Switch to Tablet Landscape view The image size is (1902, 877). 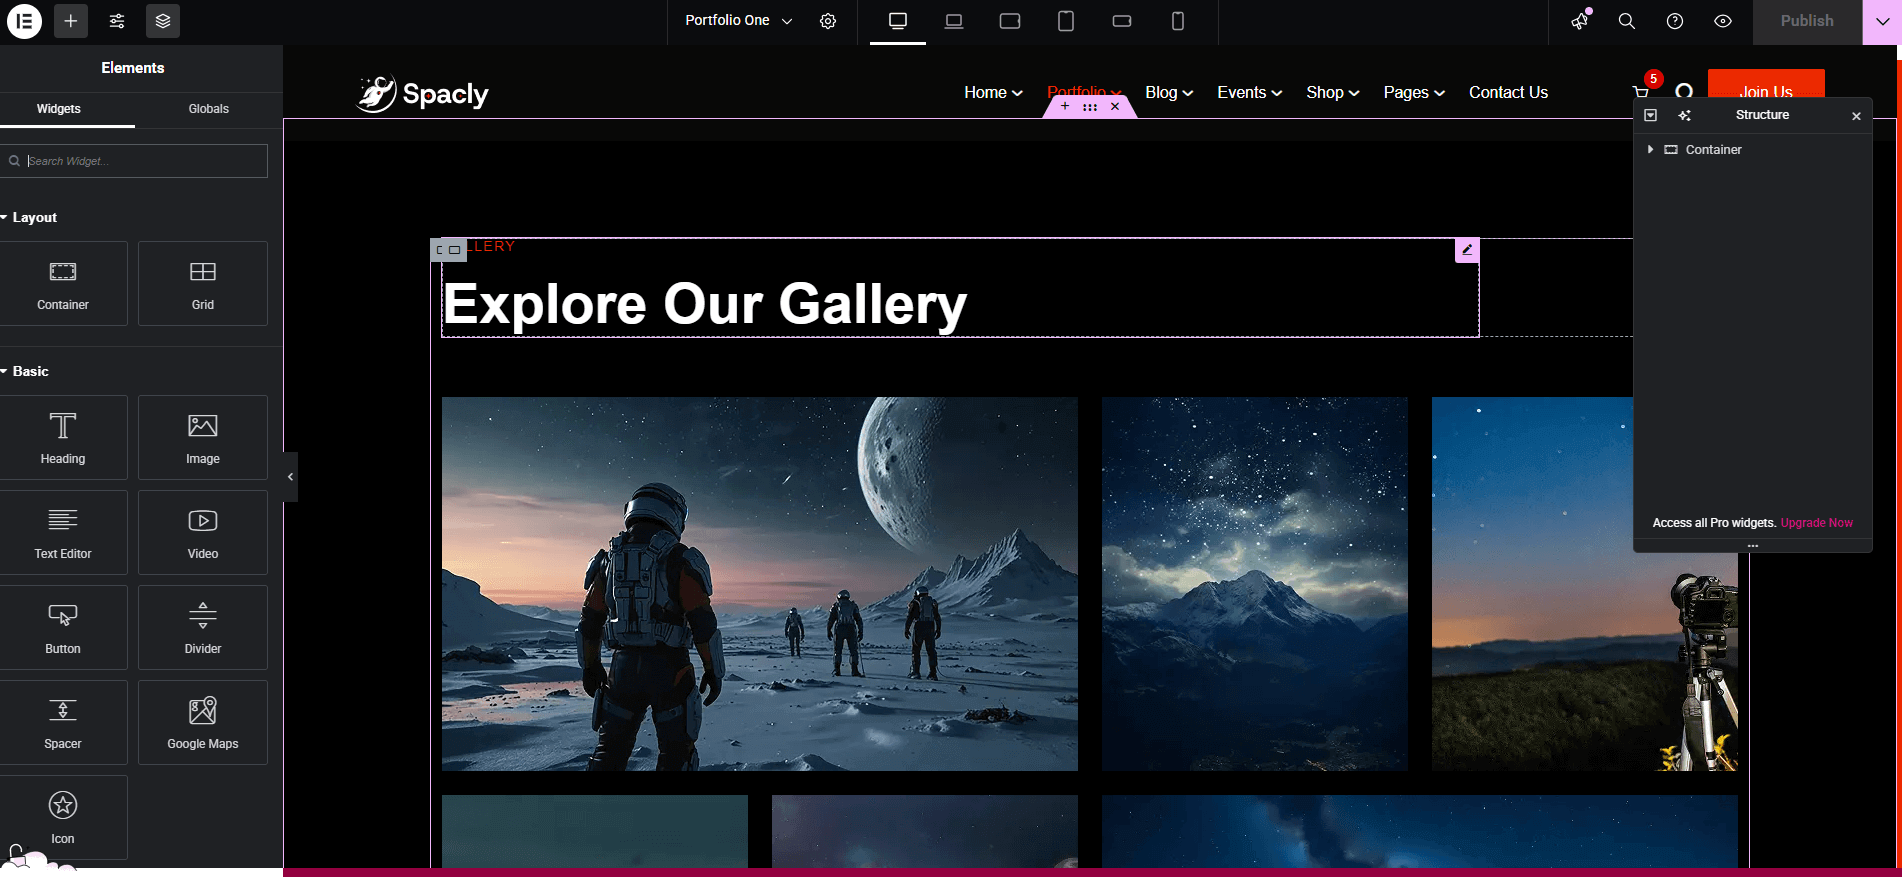tap(1010, 21)
